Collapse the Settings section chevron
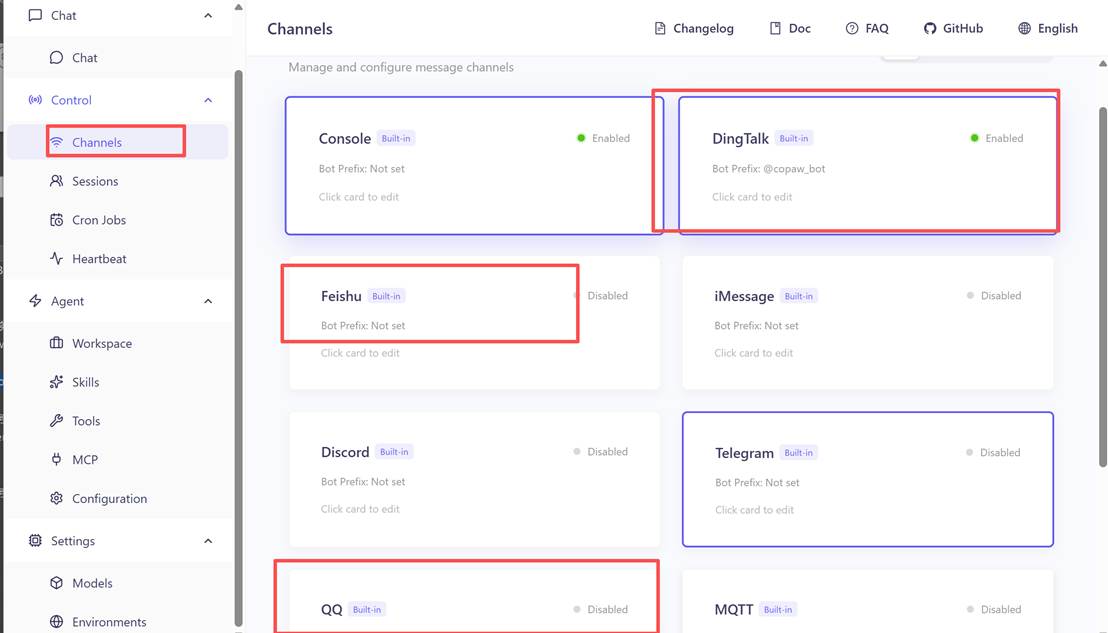 coord(208,541)
